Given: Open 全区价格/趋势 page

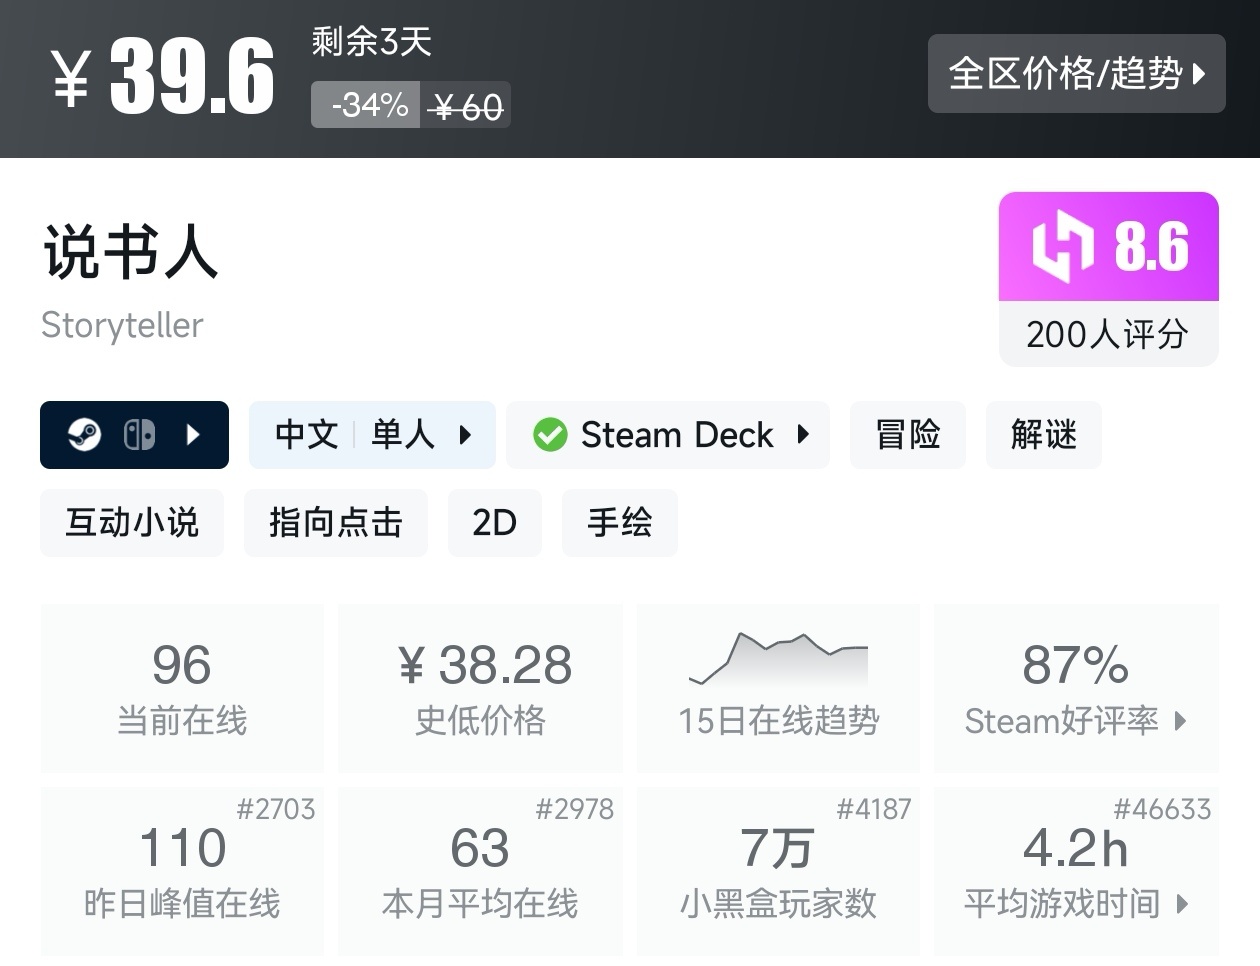Looking at the screenshot, I should (1077, 74).
